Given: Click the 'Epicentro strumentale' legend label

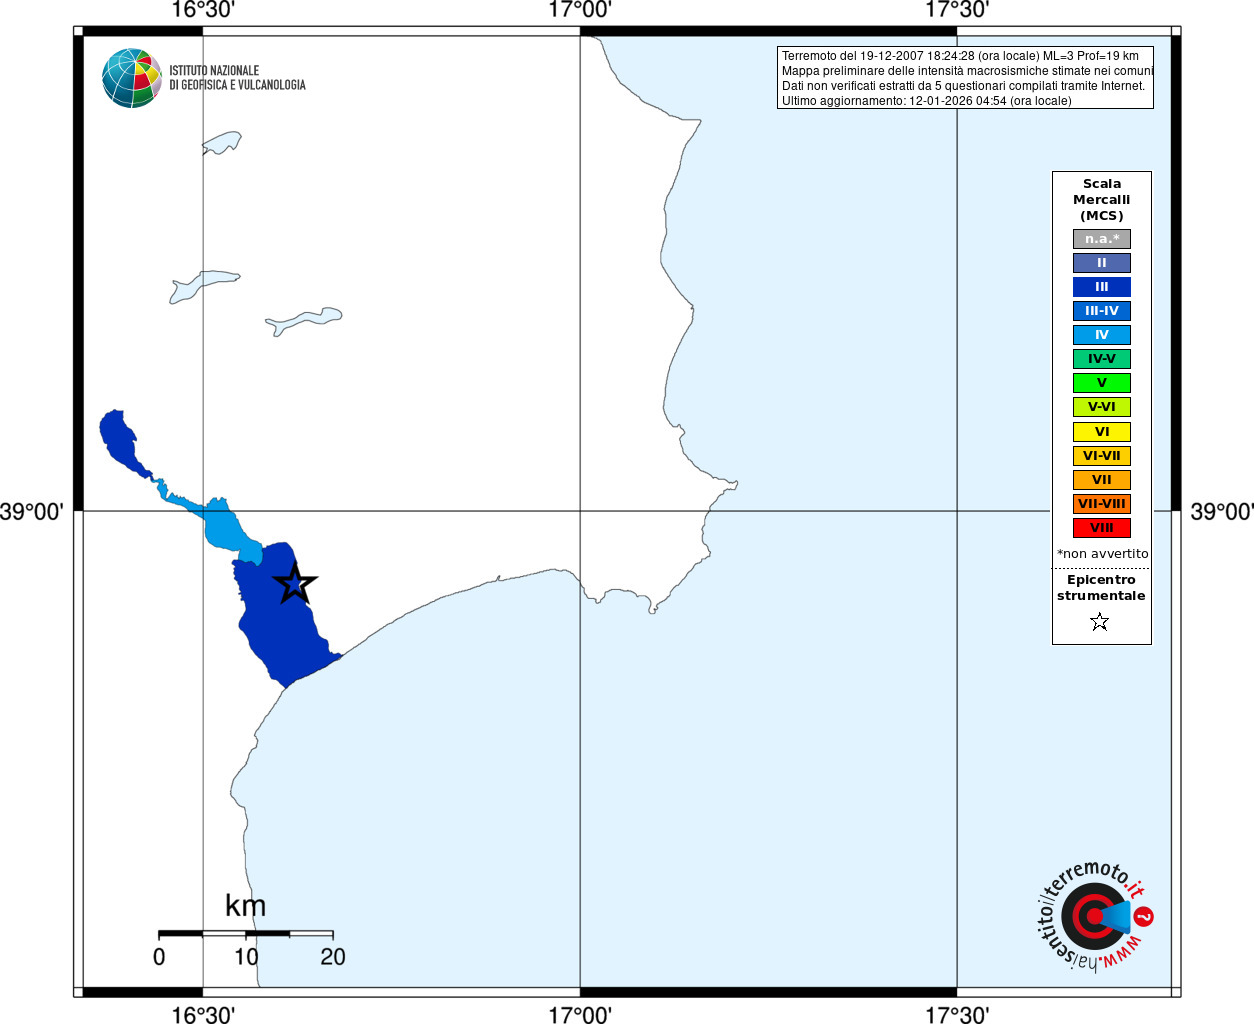Looking at the screenshot, I should pos(1101,588).
